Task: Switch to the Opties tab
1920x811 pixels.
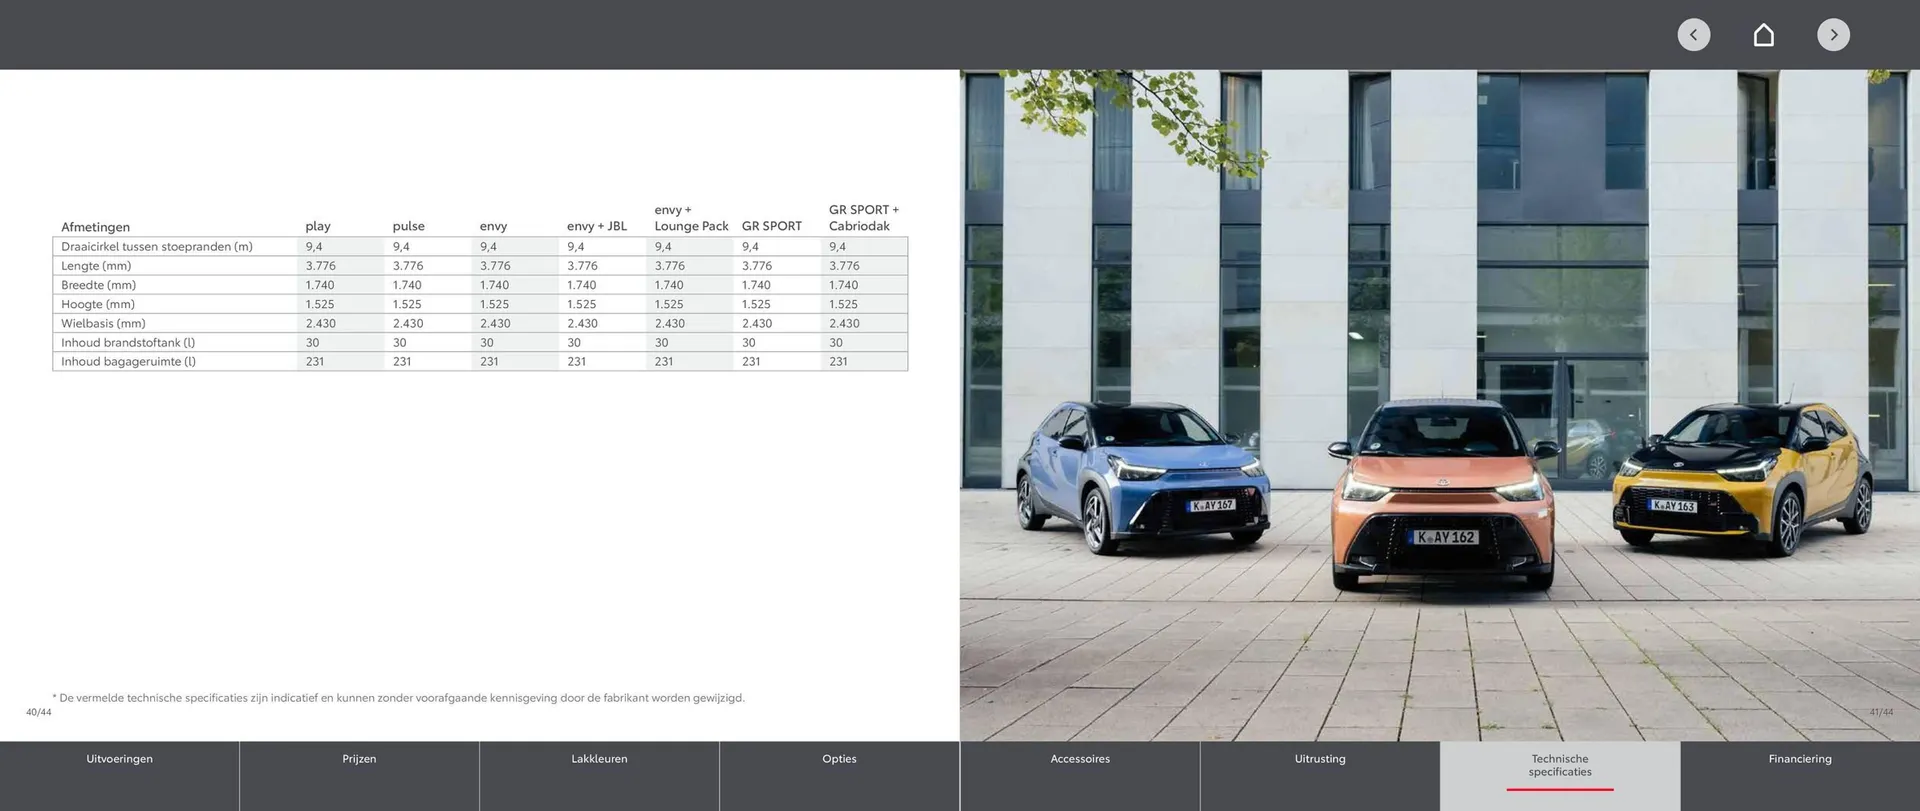Action: tap(839, 775)
